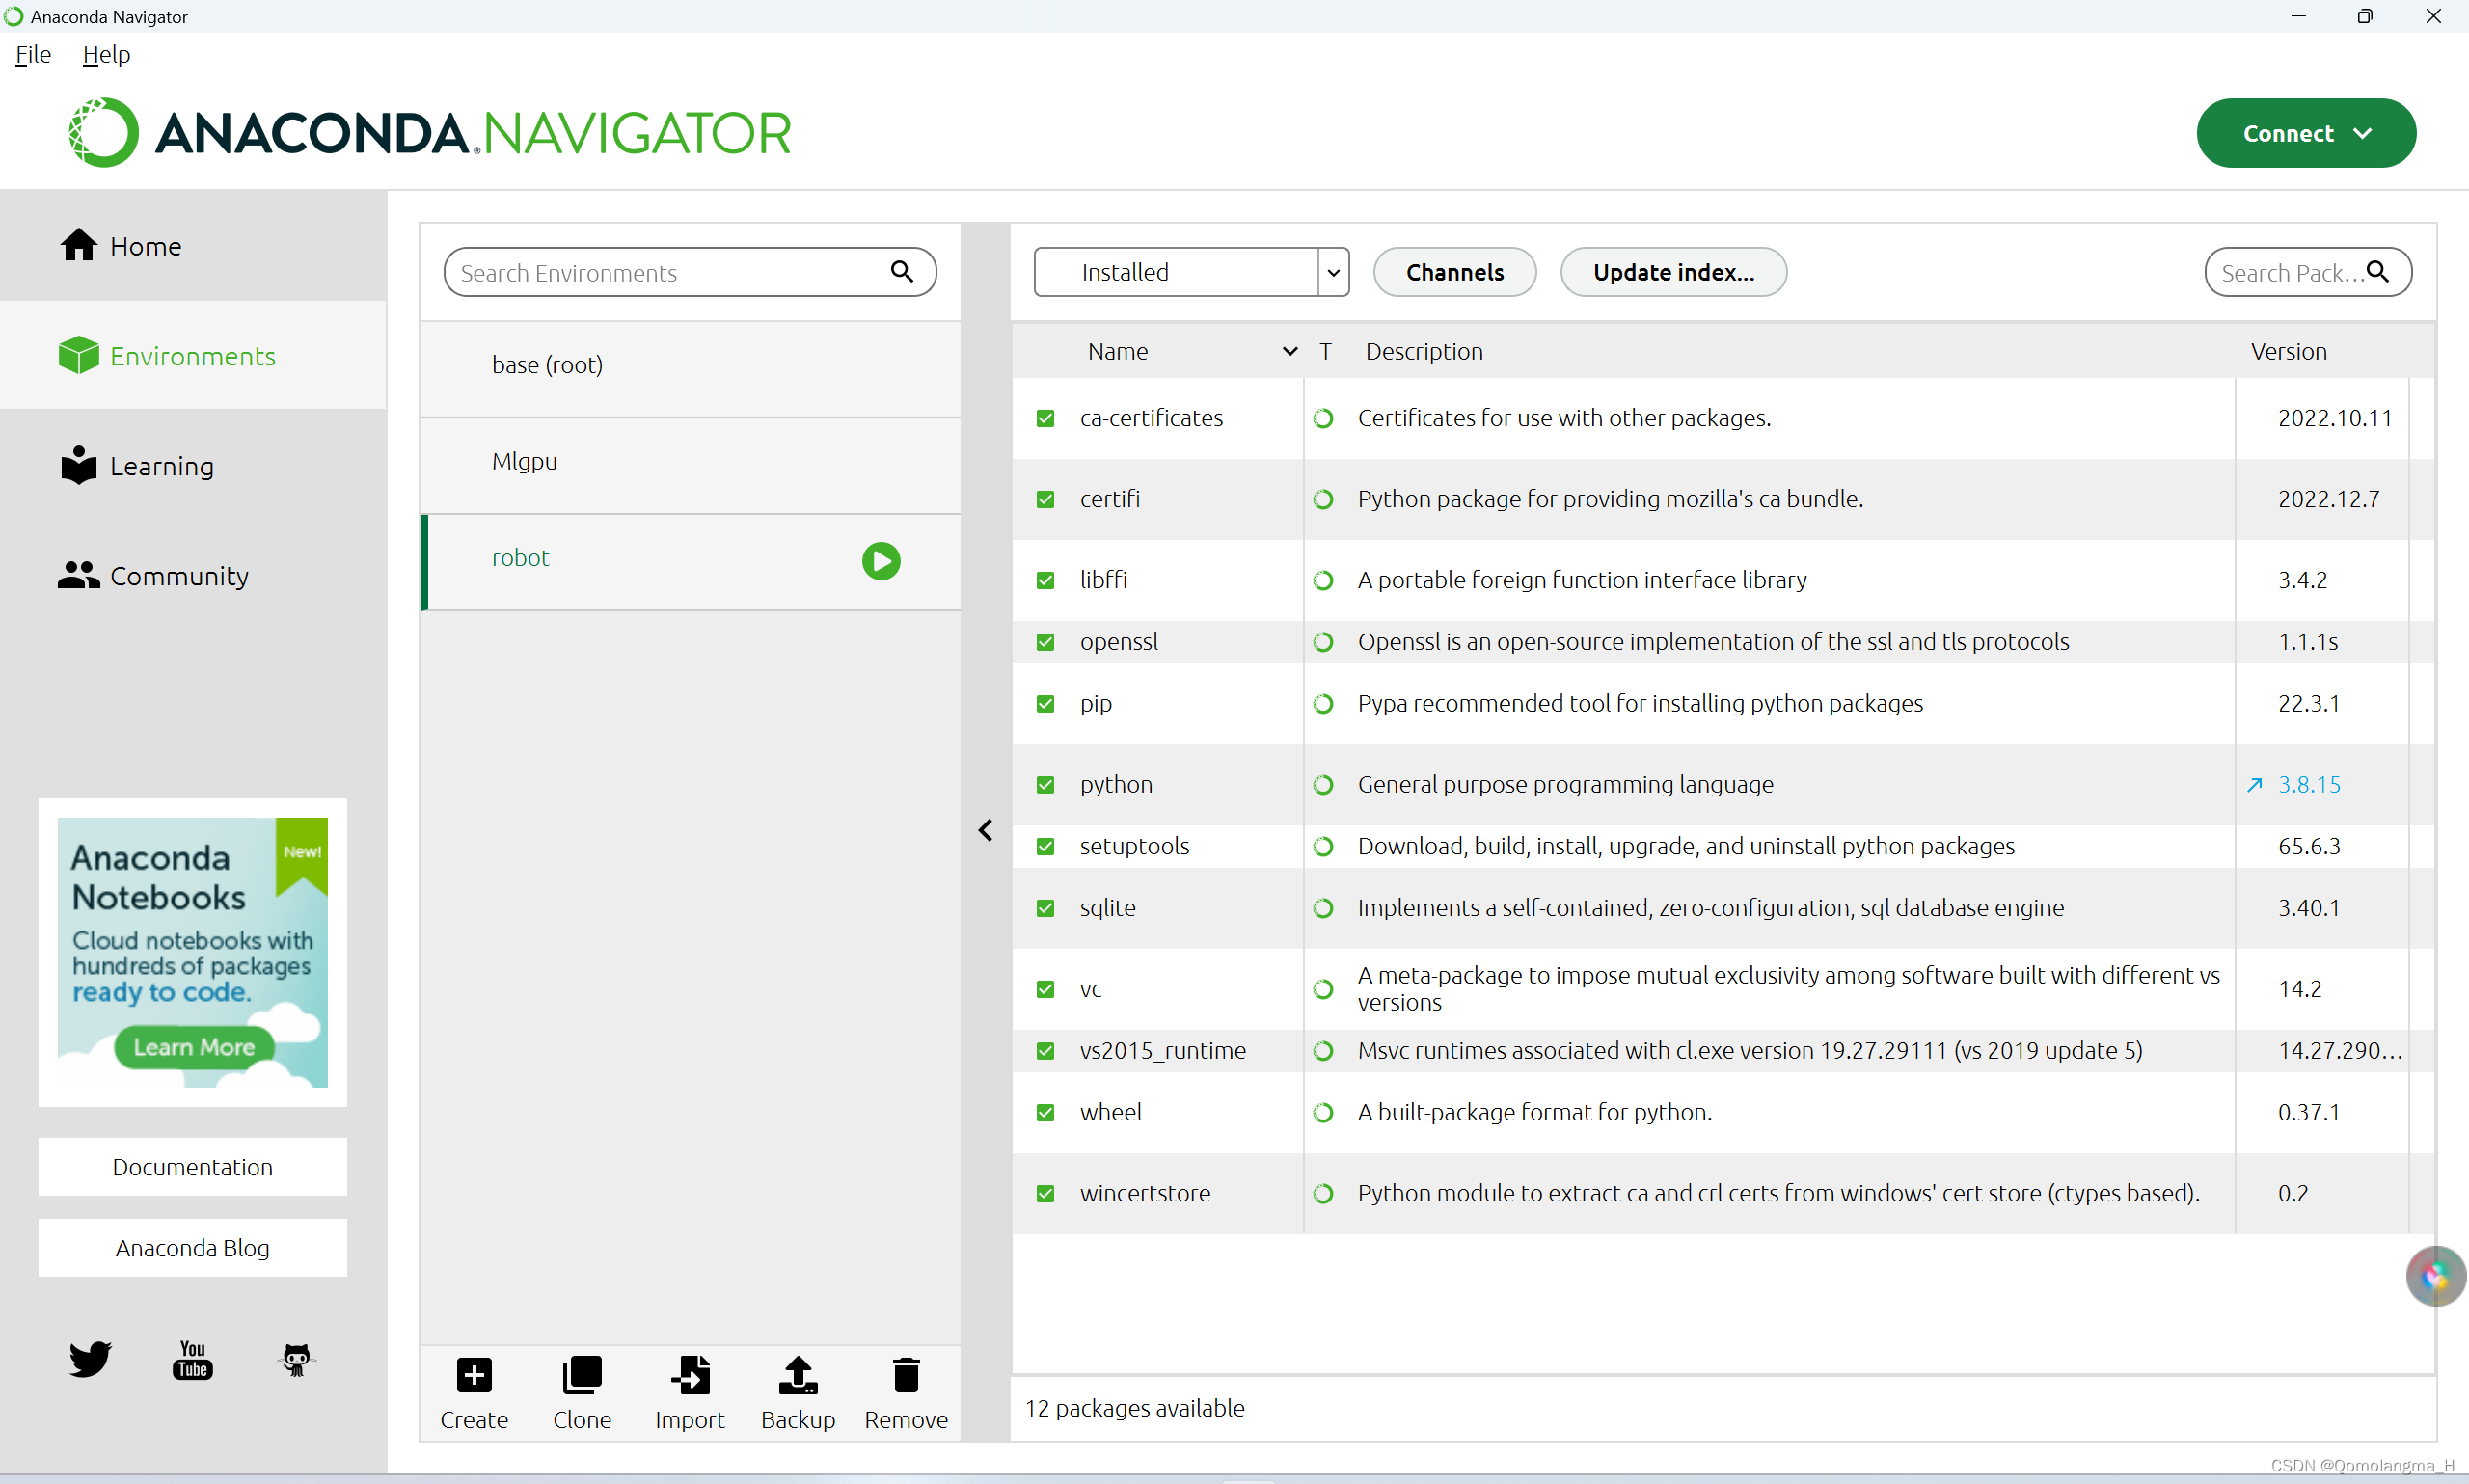Click the type circle icon for setuptools
The image size is (2469, 1484).
[x=1323, y=847]
